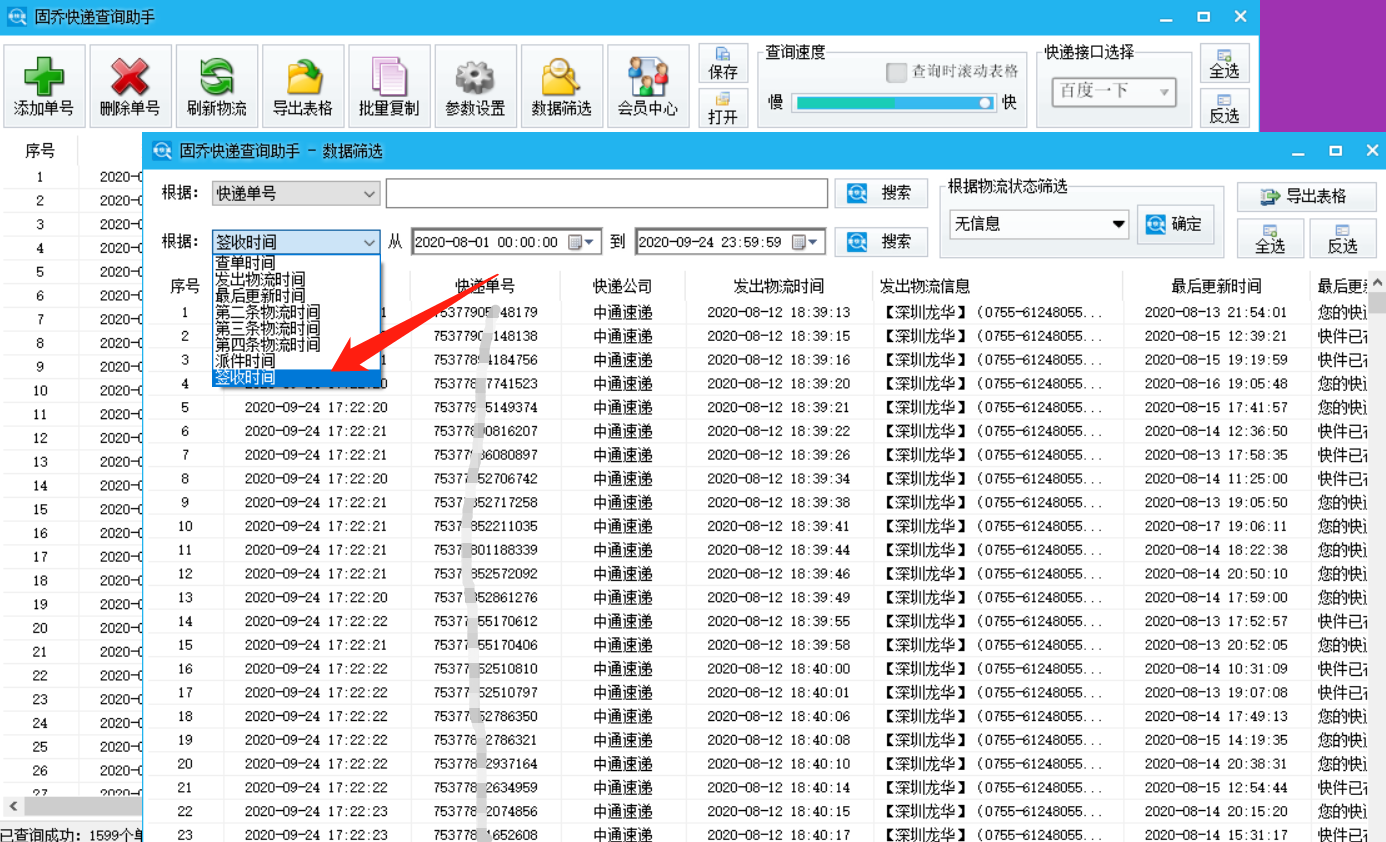
Task: Open the end date calendar dropdown
Action: pos(806,242)
